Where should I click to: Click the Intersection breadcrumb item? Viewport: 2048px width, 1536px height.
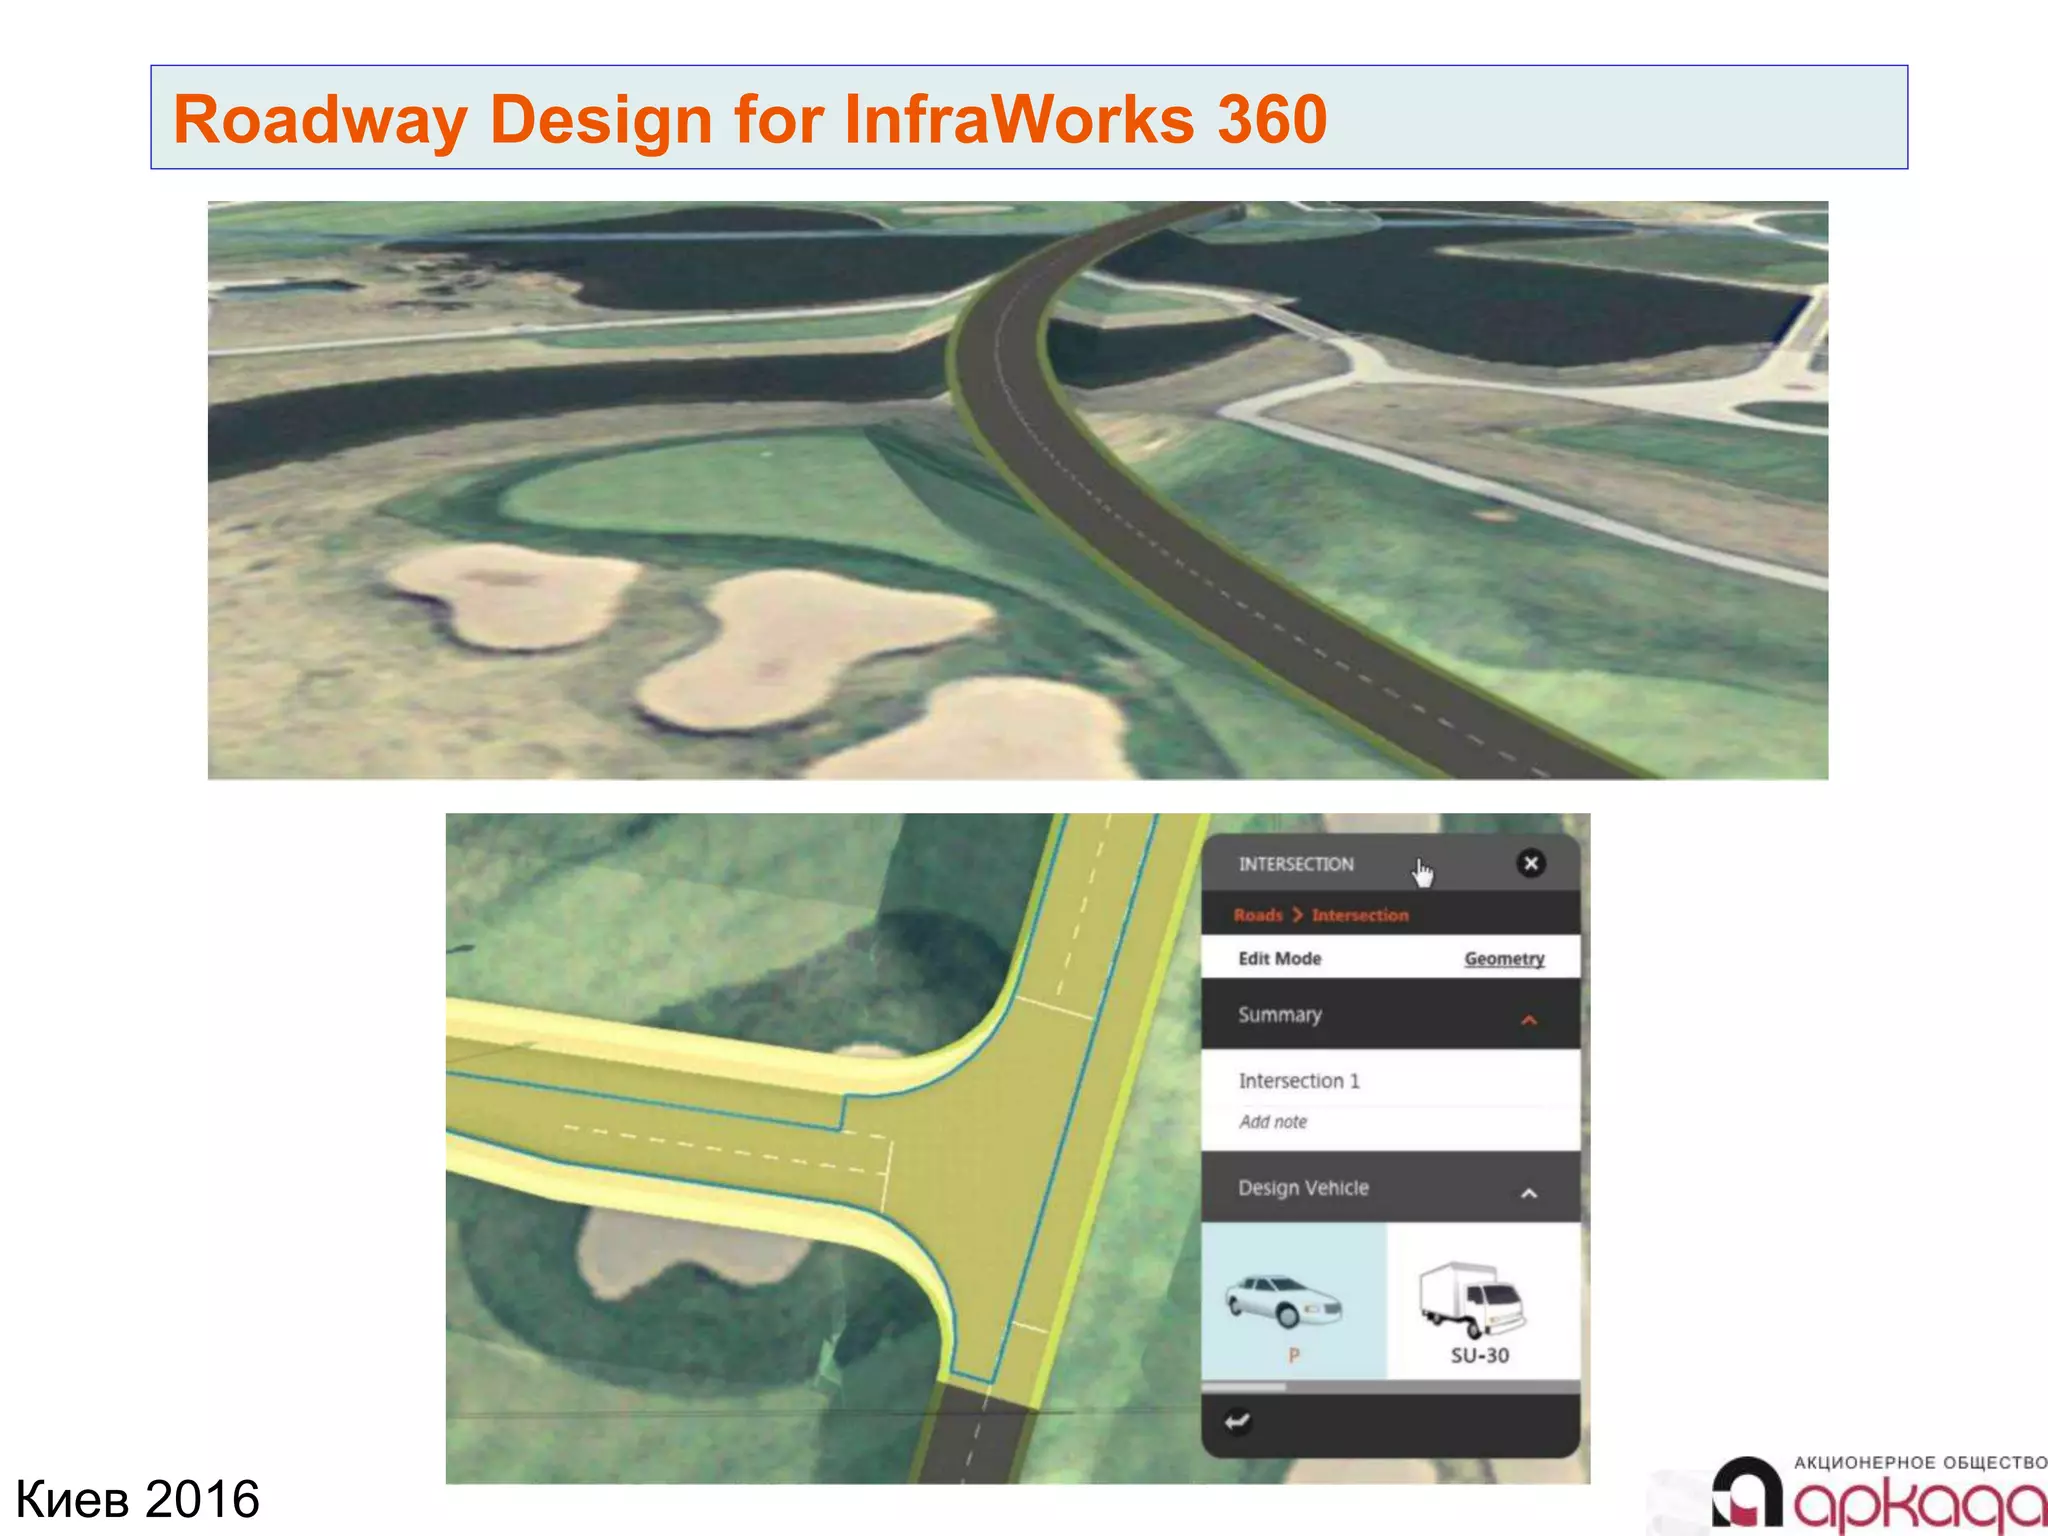(x=1360, y=915)
